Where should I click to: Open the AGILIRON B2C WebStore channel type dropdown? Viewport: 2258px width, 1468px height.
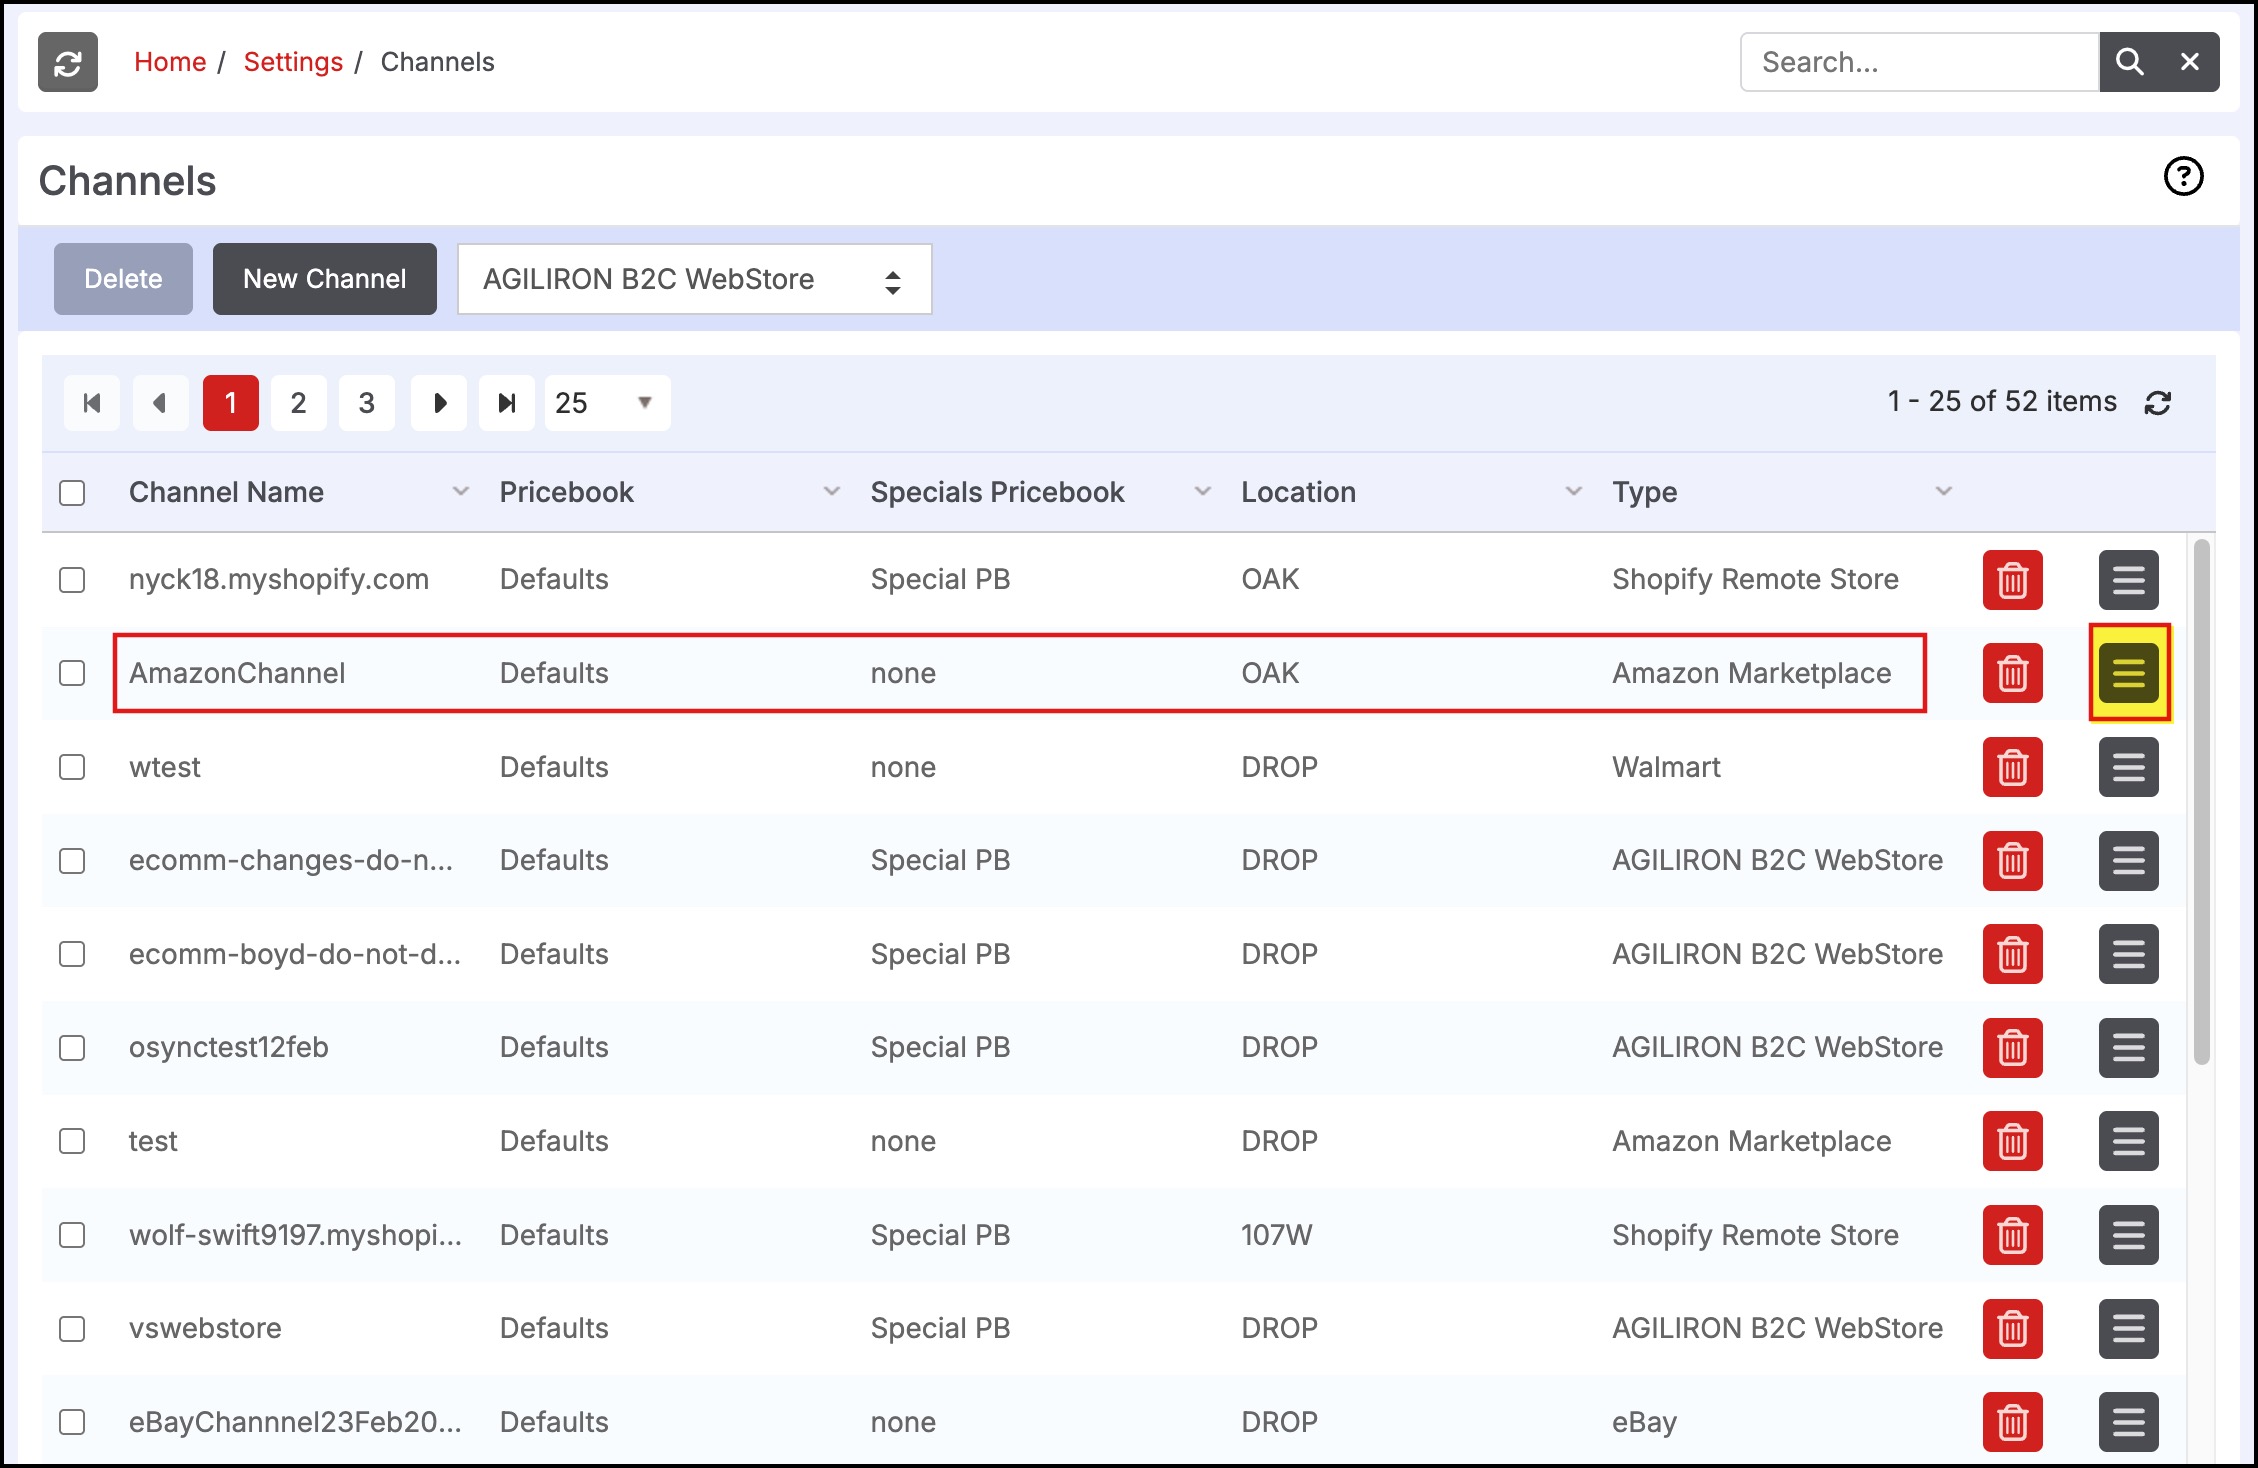(x=694, y=279)
